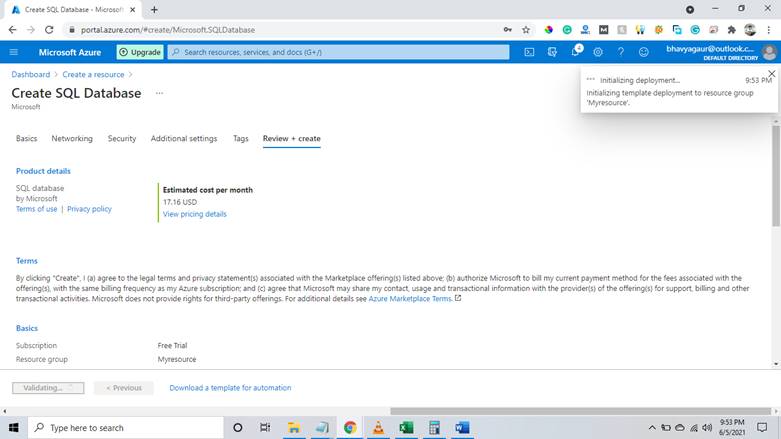Go to Create a resource breadcrumb
Viewport: 781px width, 439px height.
point(93,74)
